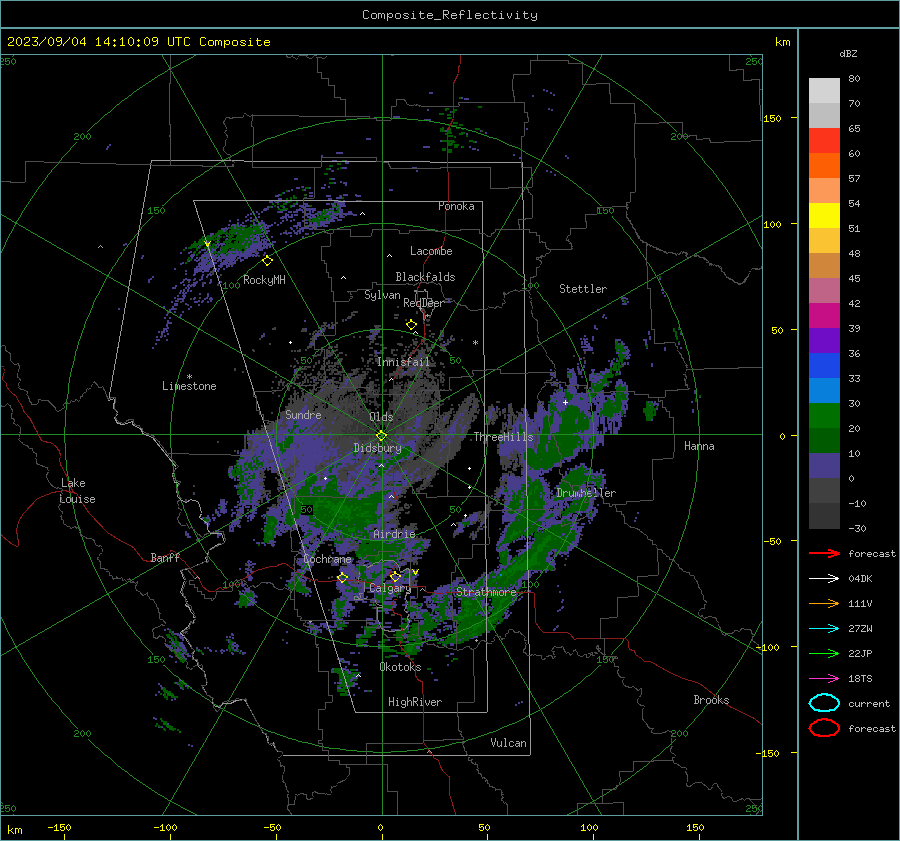Click the Calgary city label
Image resolution: width=900 pixels, height=841 pixels.
tap(390, 588)
